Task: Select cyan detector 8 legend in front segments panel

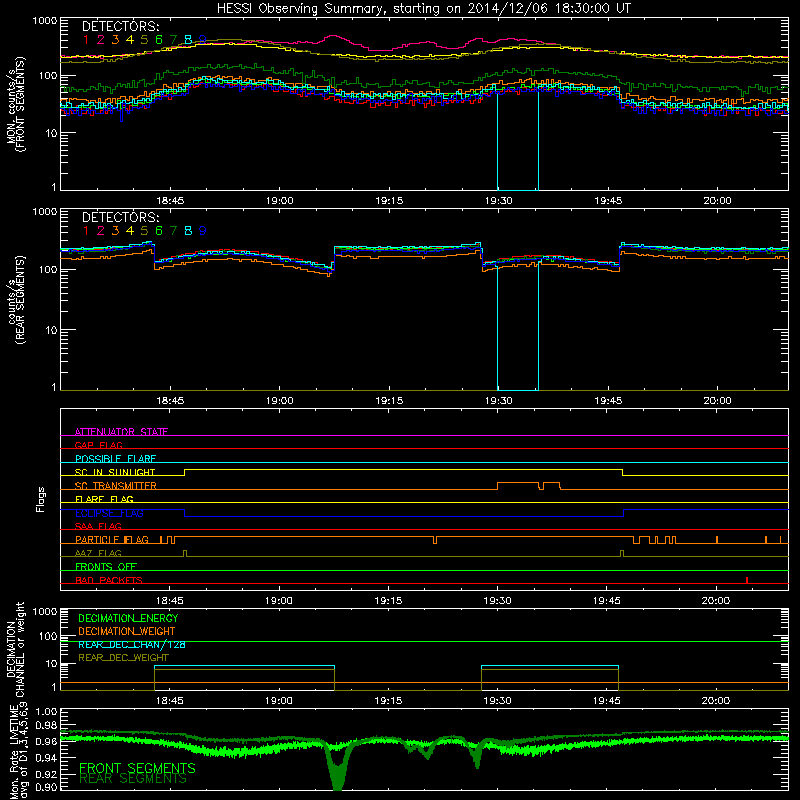Action: point(188,40)
